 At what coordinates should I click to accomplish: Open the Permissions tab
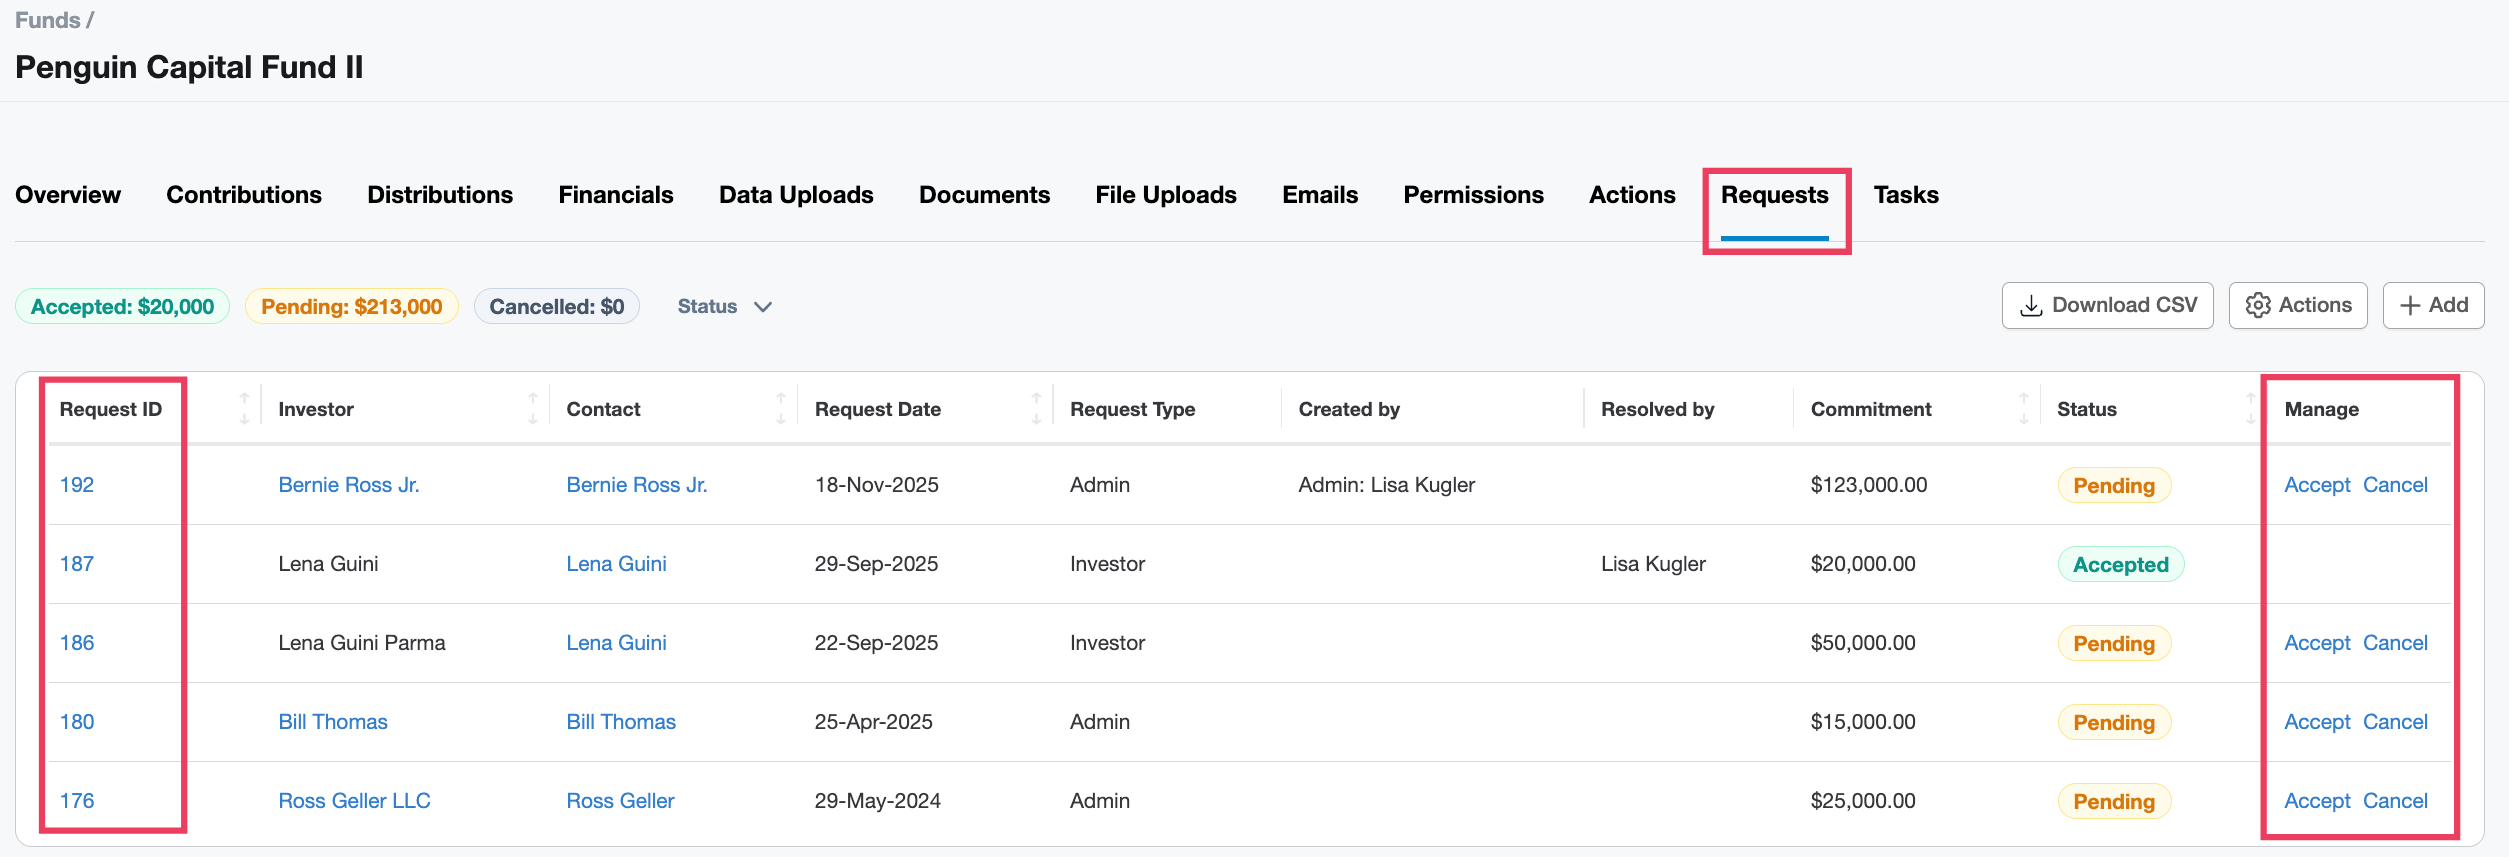point(1473,195)
